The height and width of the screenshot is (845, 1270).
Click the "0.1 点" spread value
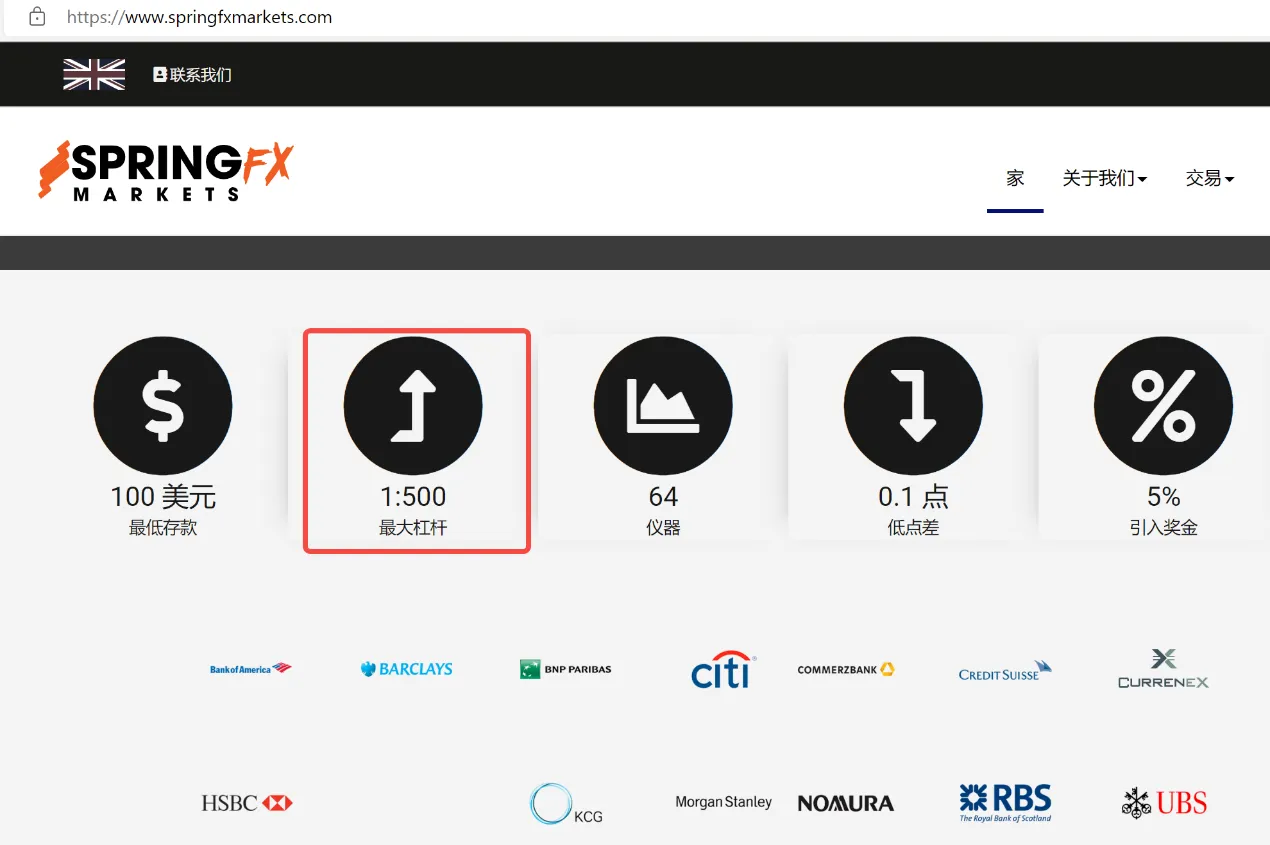(913, 497)
